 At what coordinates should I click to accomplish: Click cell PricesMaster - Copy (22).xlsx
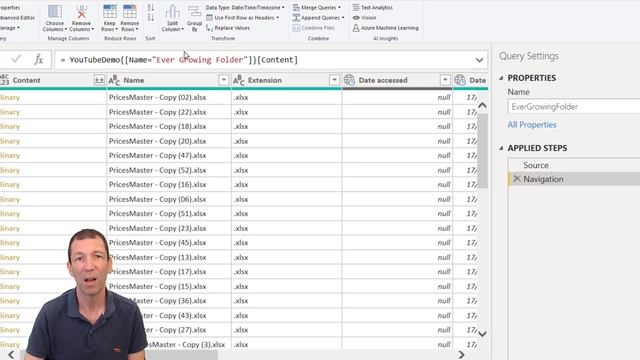(x=169, y=112)
